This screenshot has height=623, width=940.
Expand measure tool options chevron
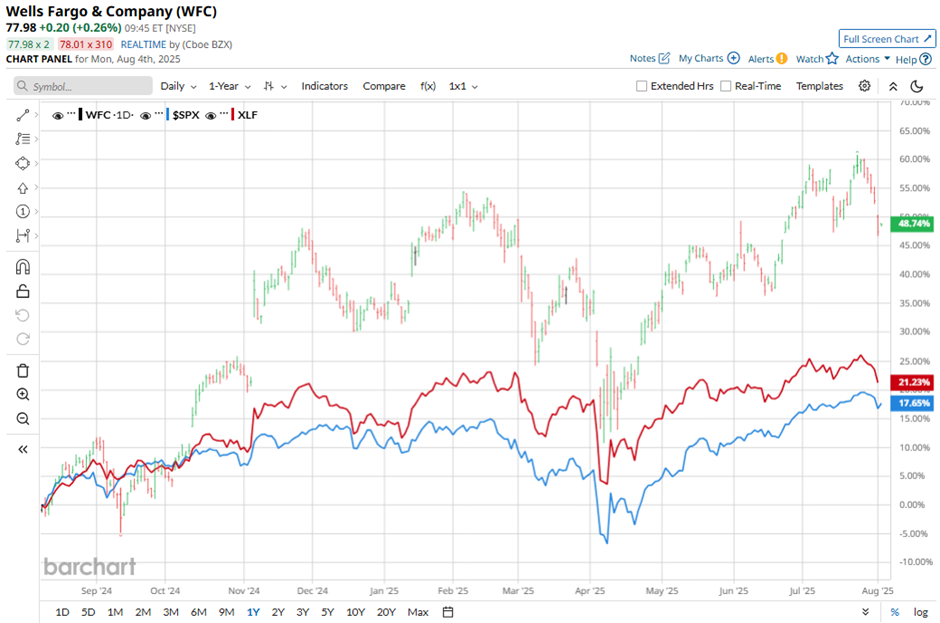click(x=37, y=236)
